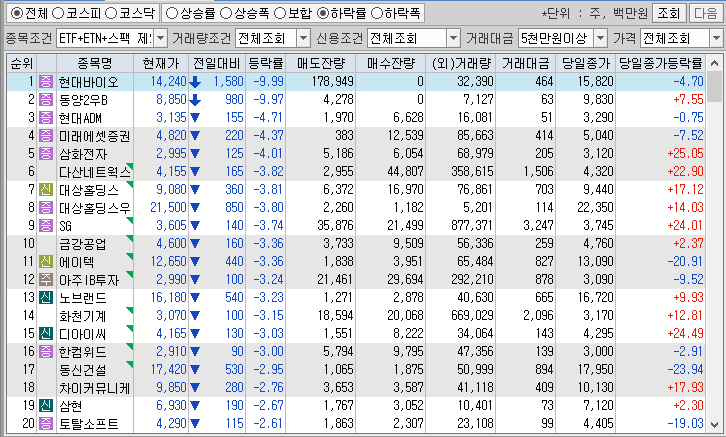Sort by 거래대금 column header
Viewport: 726px width, 437px height.
coord(526,63)
